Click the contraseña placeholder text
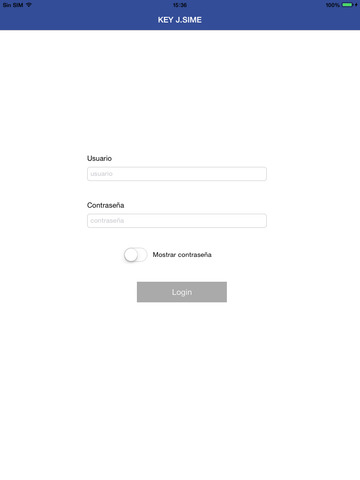360x480 pixels. 107,220
